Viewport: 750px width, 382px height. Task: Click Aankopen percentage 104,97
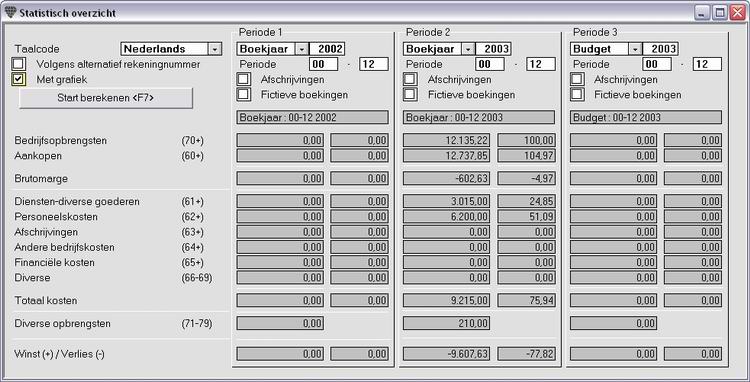tap(526, 156)
